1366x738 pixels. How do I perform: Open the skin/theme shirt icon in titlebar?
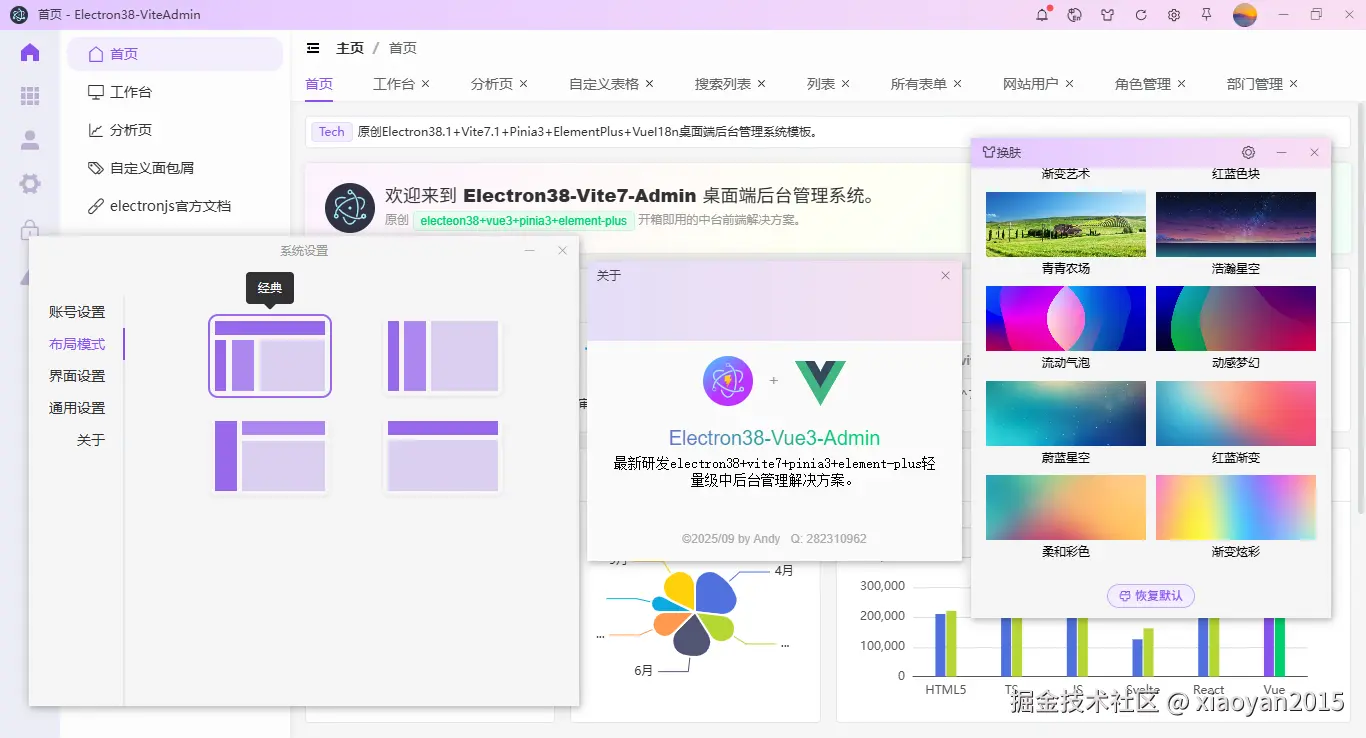(x=1106, y=14)
